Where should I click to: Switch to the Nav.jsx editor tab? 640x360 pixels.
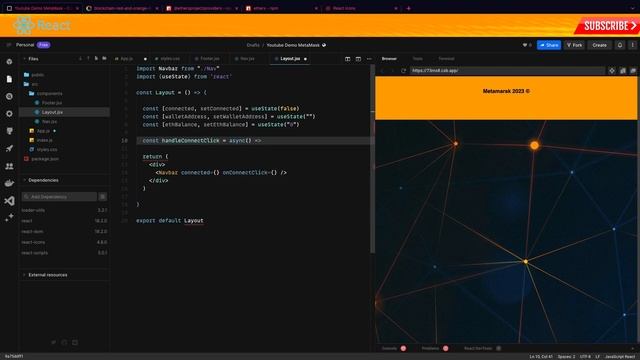pos(245,59)
